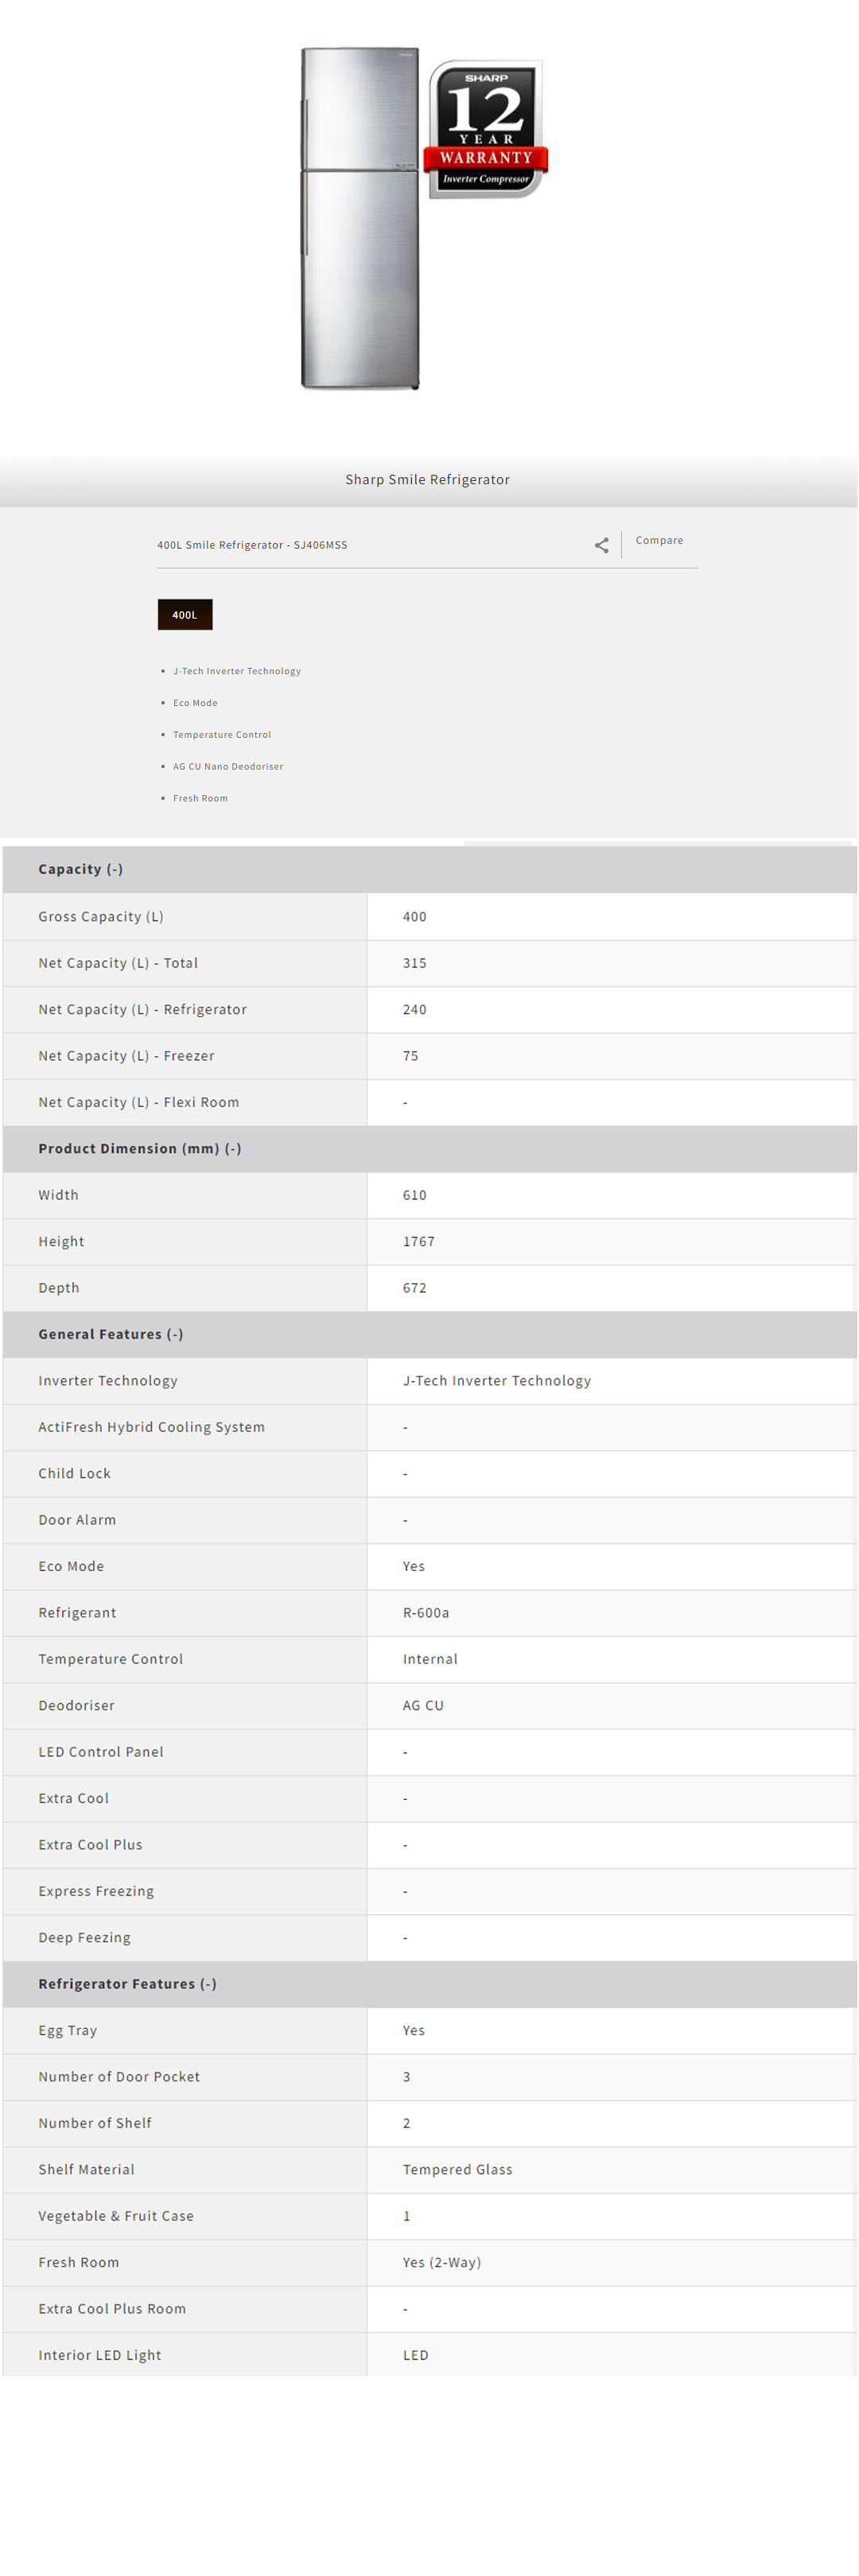Click the 12 Year Warranty badge
The image size is (859, 2576).
click(486, 129)
